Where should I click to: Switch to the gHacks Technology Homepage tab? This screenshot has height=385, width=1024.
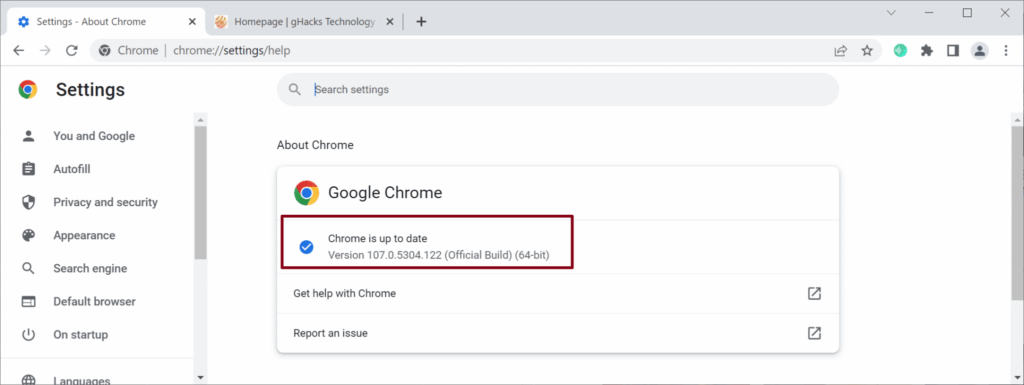coord(304,22)
